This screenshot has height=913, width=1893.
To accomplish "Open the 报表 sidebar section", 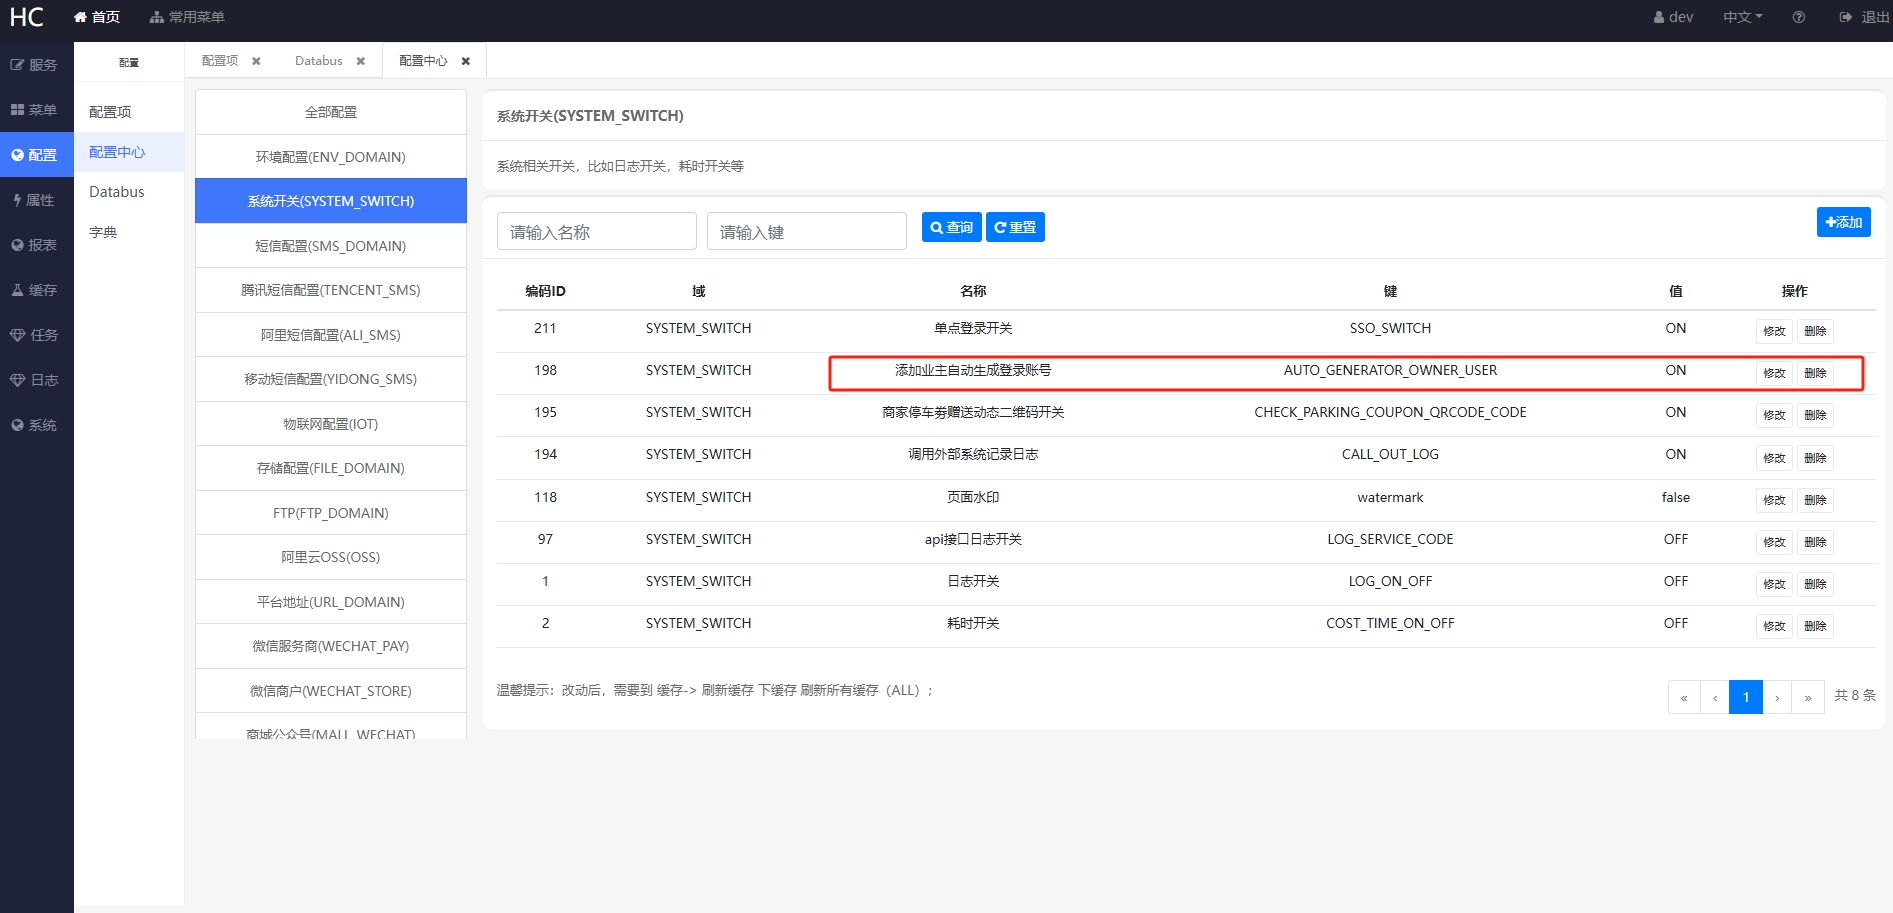I will tap(36, 245).
